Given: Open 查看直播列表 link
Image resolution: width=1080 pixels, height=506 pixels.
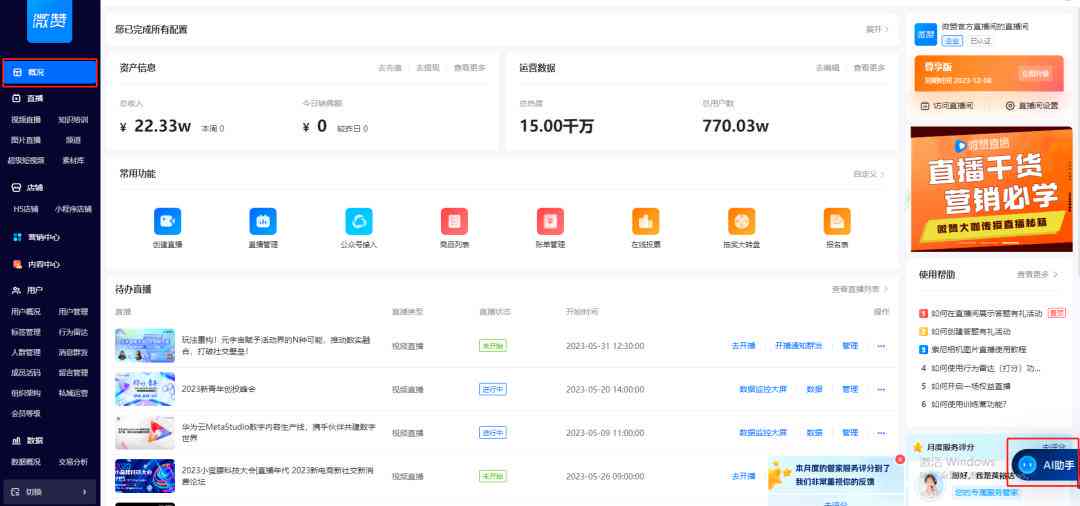Looking at the screenshot, I should pos(860,289).
